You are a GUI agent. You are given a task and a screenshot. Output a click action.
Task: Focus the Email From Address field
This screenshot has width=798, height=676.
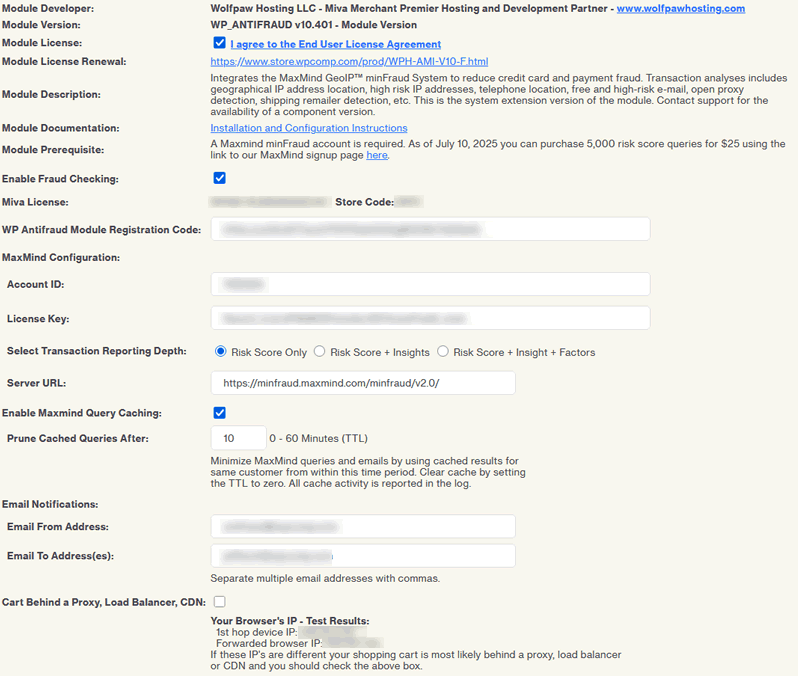[x=363, y=527]
